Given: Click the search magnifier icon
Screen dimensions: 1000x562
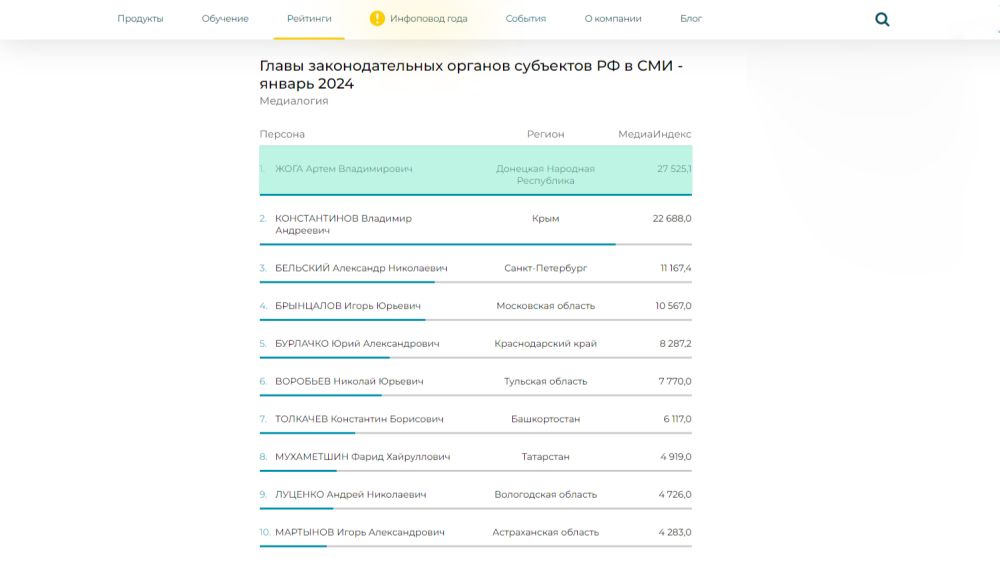Looking at the screenshot, I should (882, 19).
